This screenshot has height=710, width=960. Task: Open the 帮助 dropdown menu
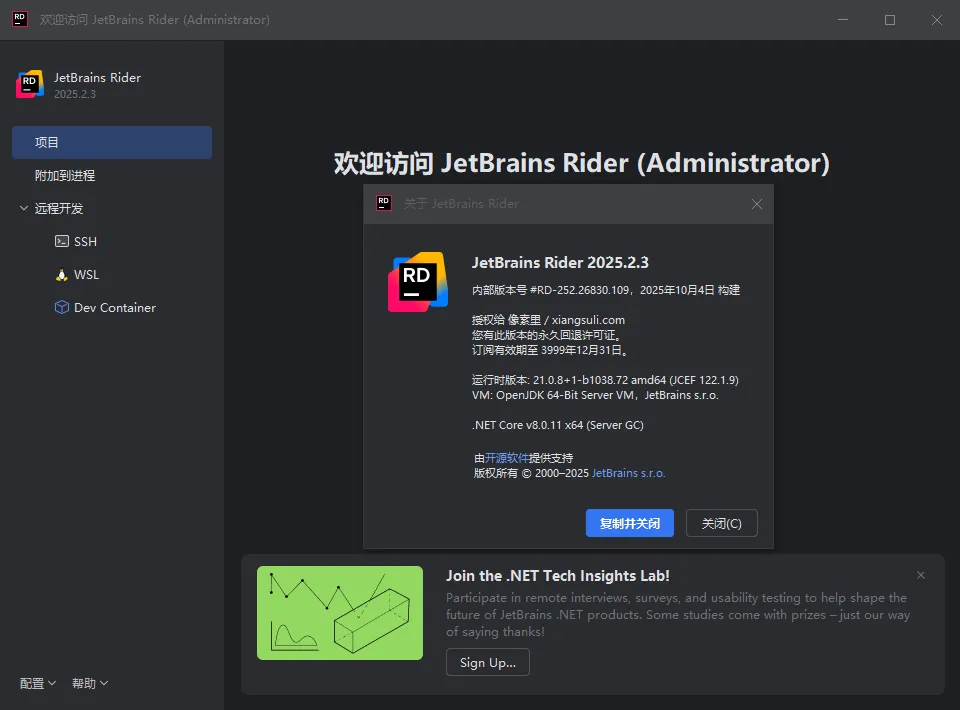click(90, 684)
